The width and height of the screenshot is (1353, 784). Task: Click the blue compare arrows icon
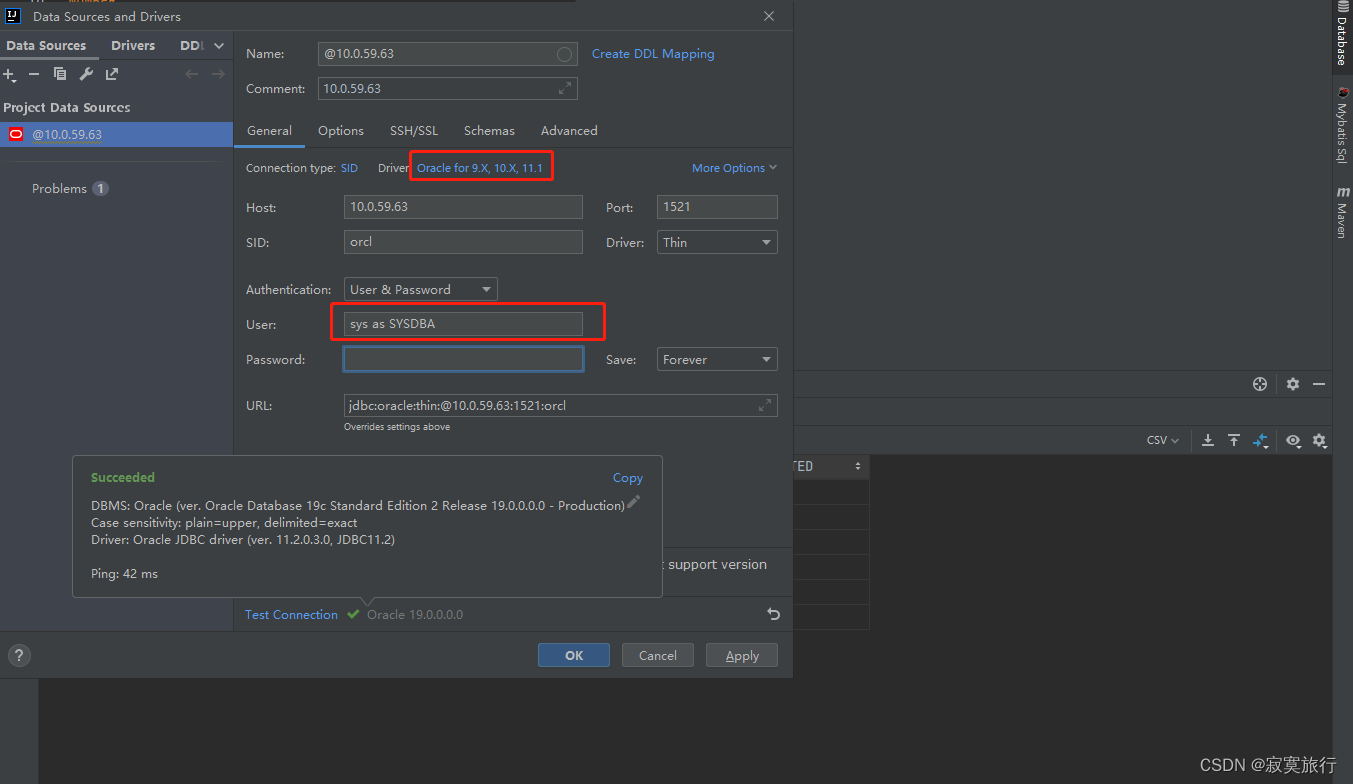coord(1261,440)
